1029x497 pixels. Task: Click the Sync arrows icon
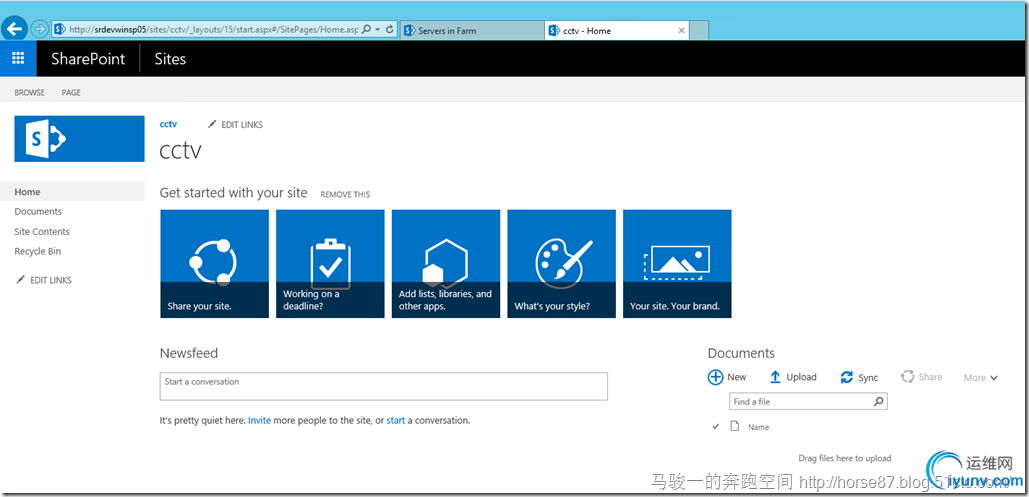pyautogui.click(x=847, y=378)
